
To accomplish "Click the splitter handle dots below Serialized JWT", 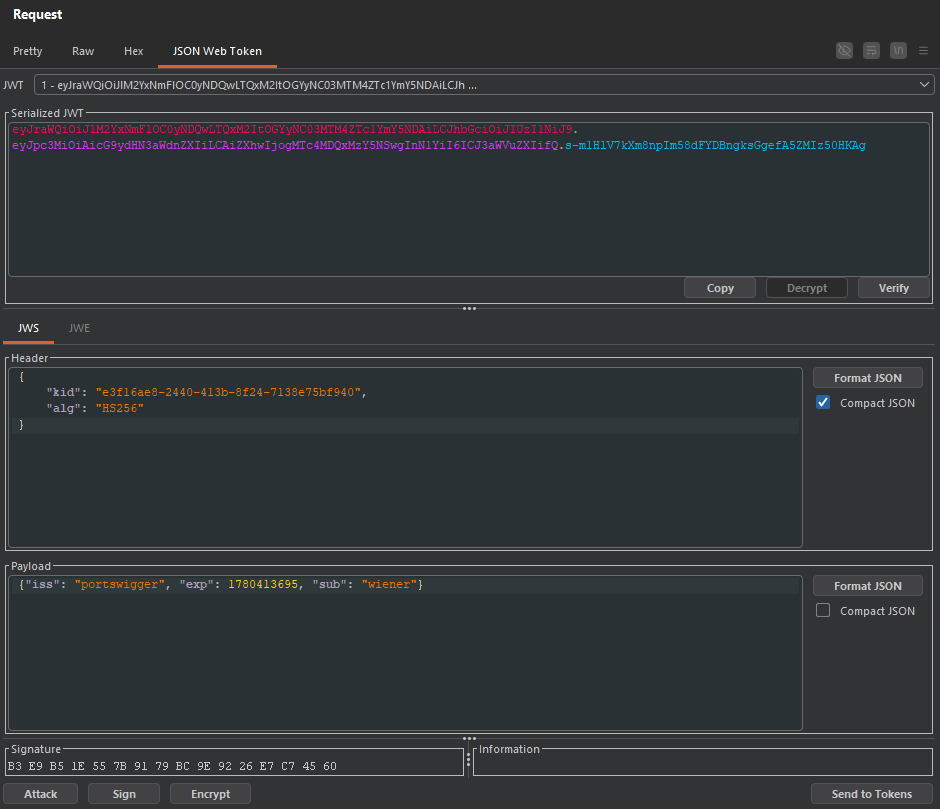I will click(469, 308).
